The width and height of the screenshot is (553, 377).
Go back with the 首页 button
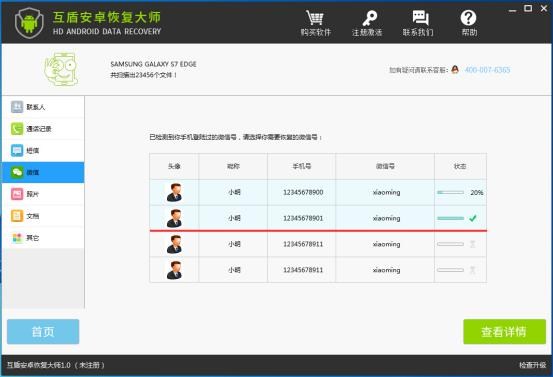click(x=43, y=332)
